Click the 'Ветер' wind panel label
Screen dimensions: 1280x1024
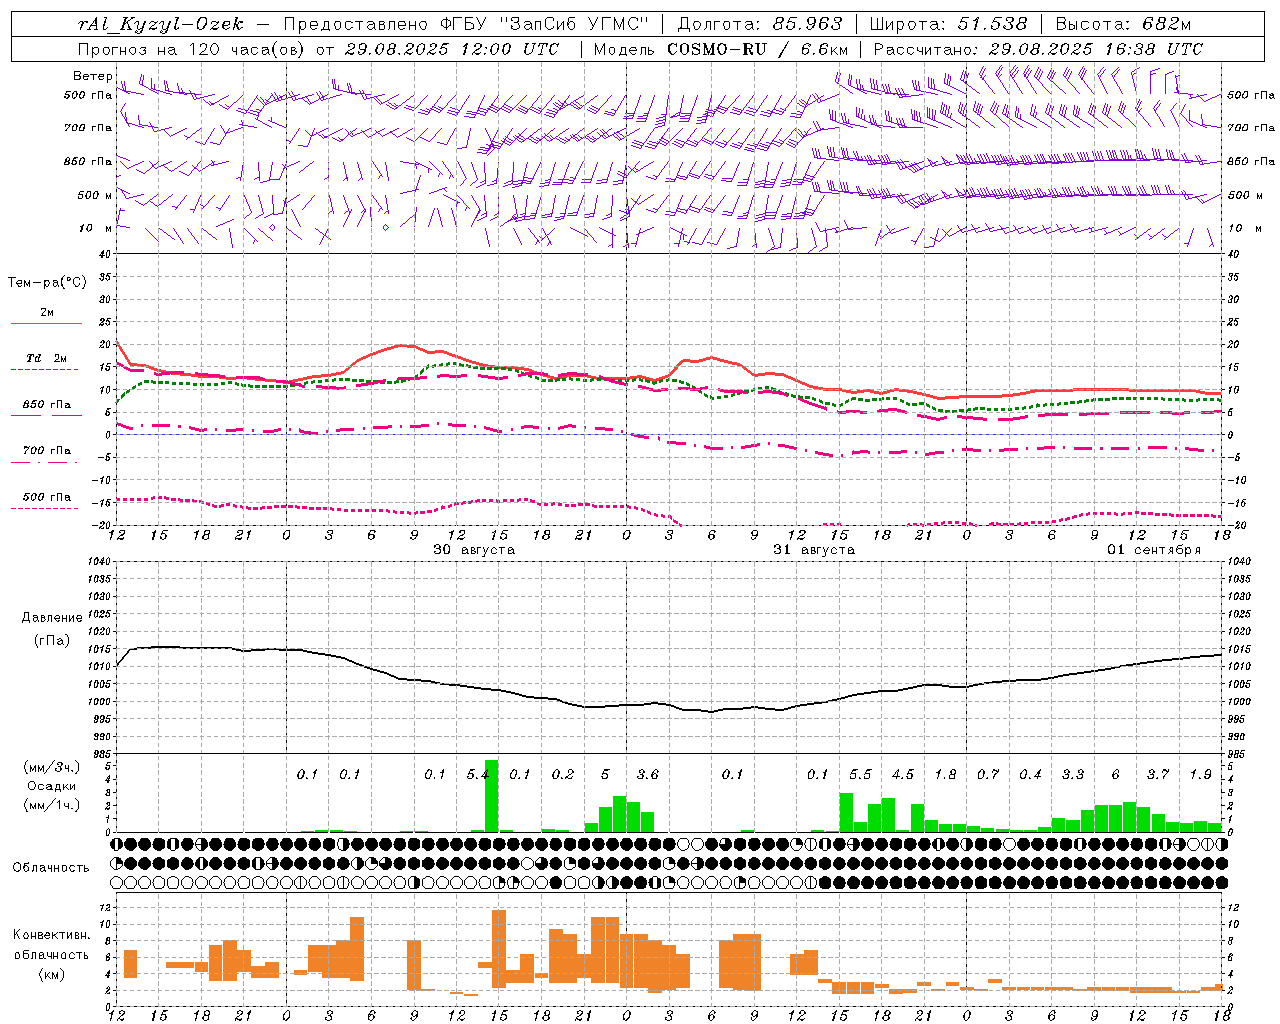coord(93,76)
